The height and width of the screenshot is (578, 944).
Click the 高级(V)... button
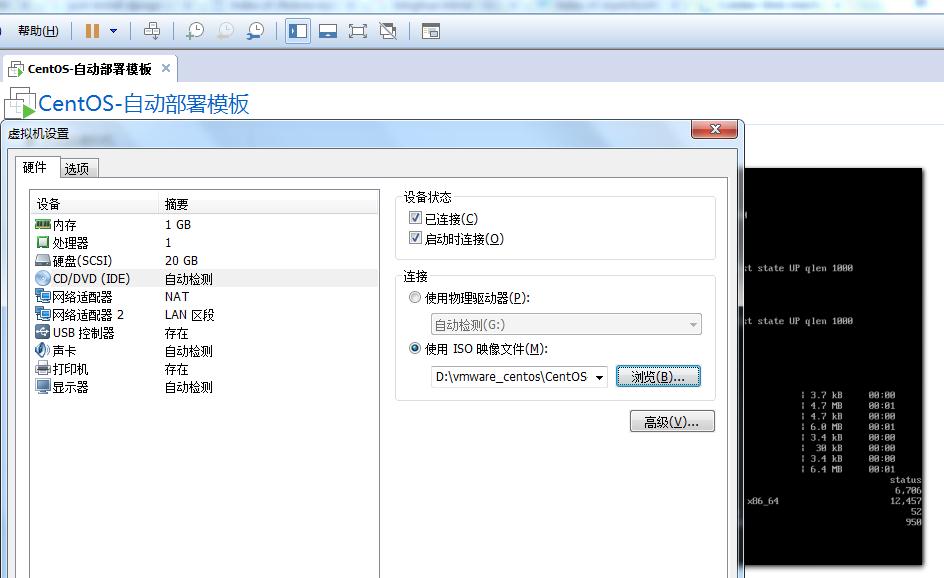pyautogui.click(x=672, y=421)
